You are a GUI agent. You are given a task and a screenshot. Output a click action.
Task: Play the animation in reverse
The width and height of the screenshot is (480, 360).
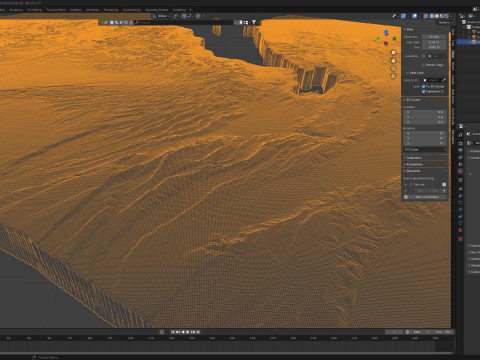tap(183, 332)
